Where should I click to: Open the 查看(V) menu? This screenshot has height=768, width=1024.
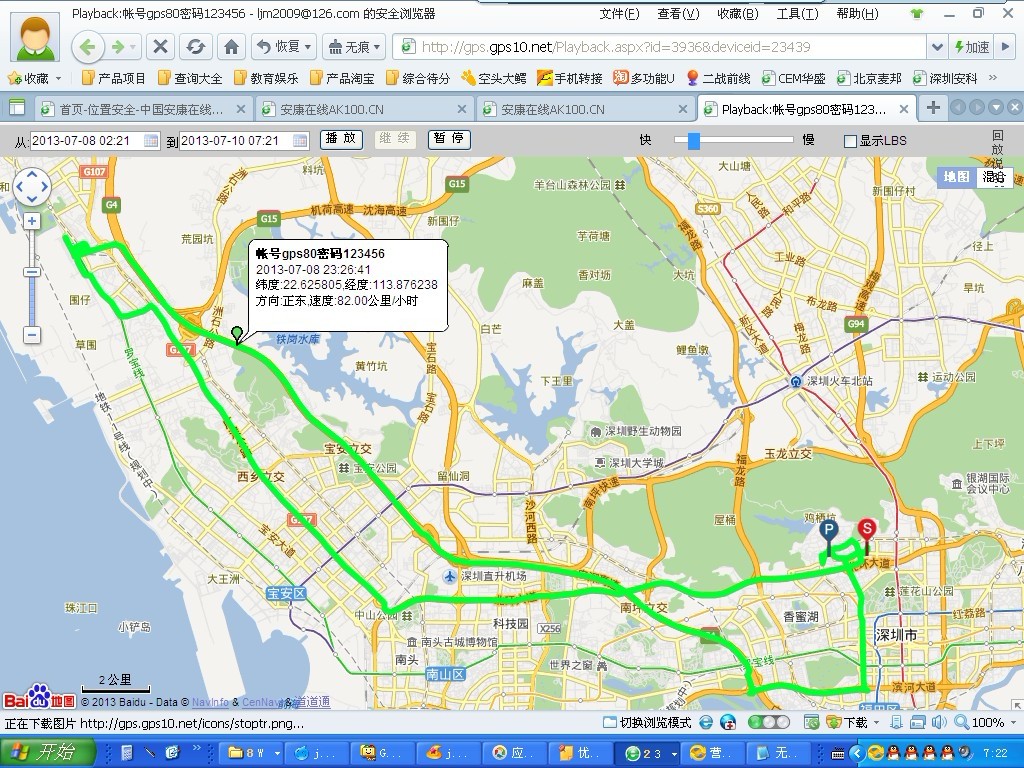point(679,14)
